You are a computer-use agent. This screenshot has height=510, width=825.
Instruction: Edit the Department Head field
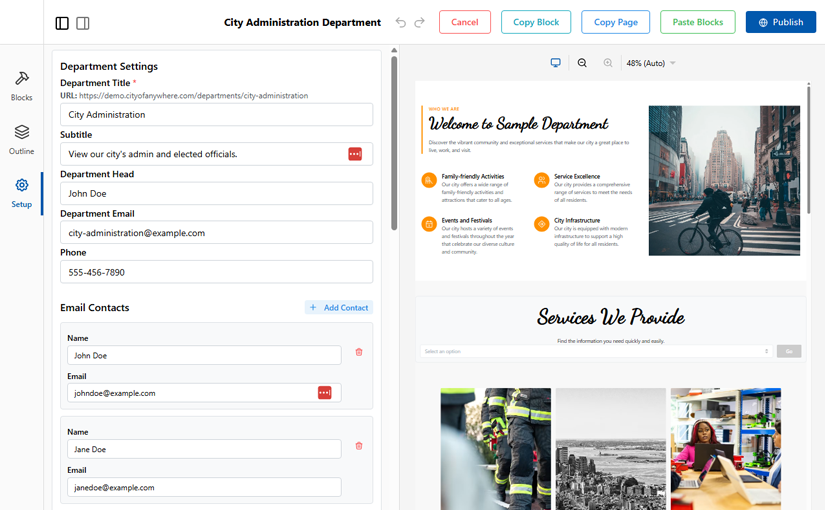point(216,193)
